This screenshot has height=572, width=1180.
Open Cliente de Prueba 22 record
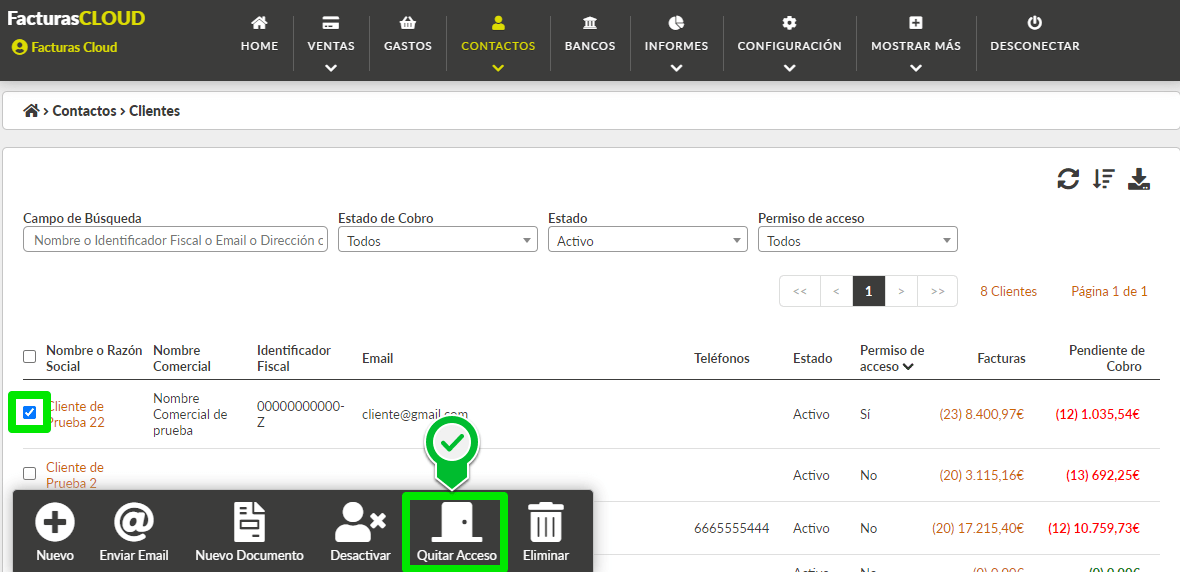[75, 414]
